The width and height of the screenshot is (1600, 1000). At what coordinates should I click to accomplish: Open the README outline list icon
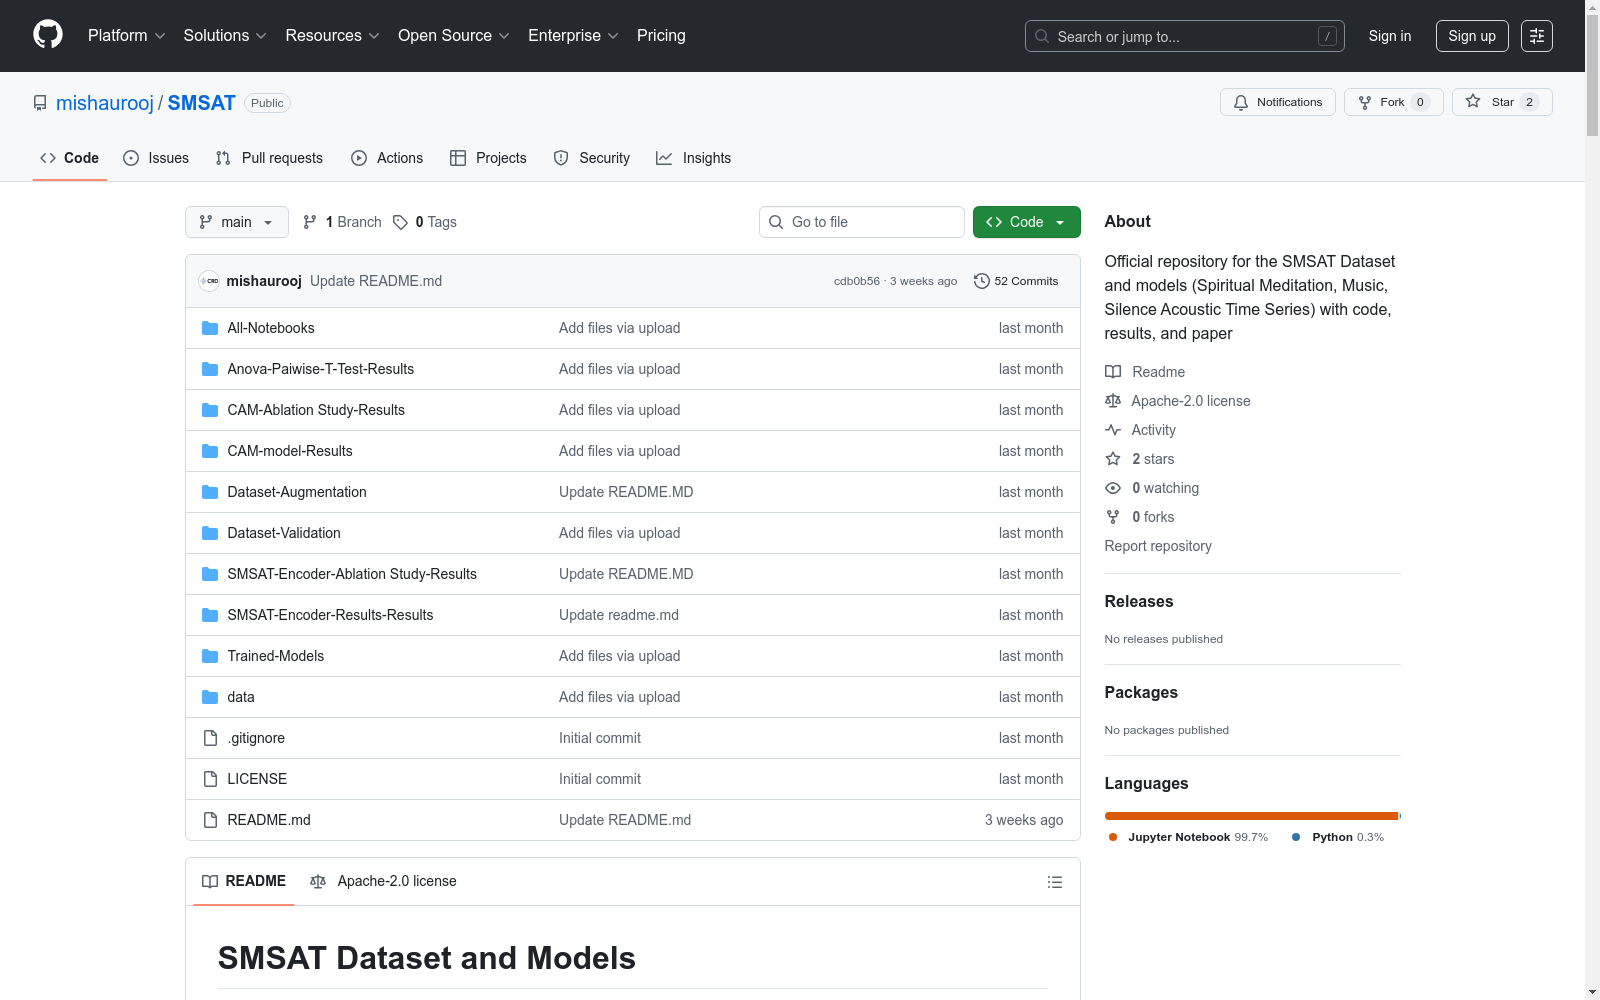tap(1055, 882)
